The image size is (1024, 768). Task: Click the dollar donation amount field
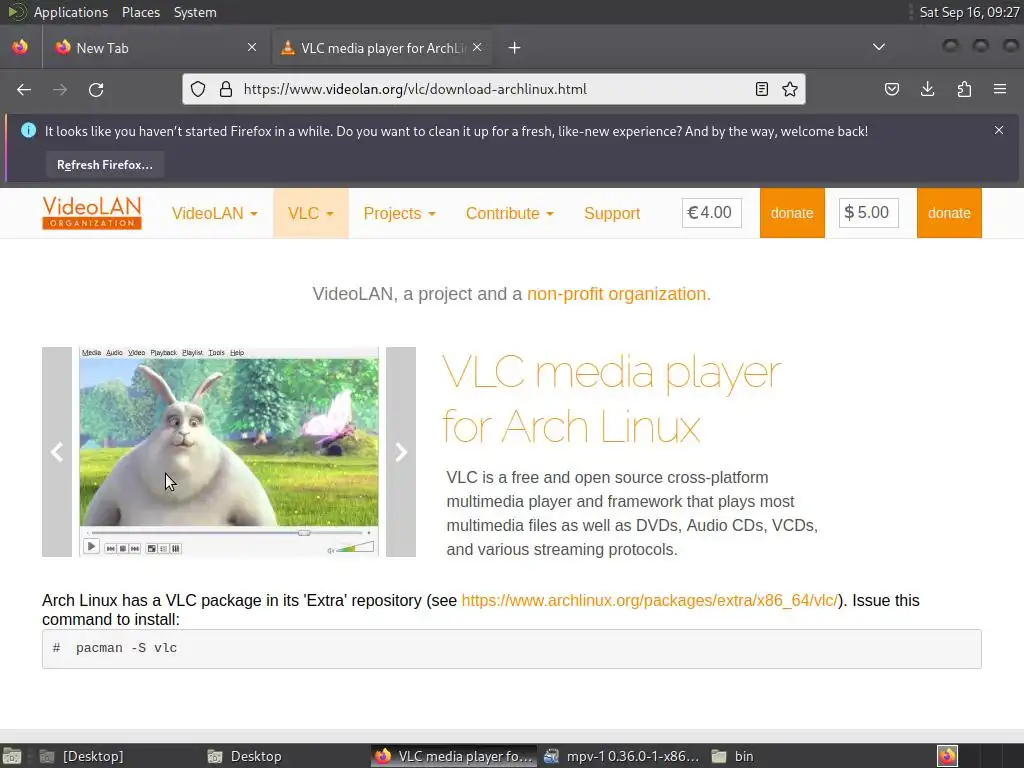coord(869,213)
